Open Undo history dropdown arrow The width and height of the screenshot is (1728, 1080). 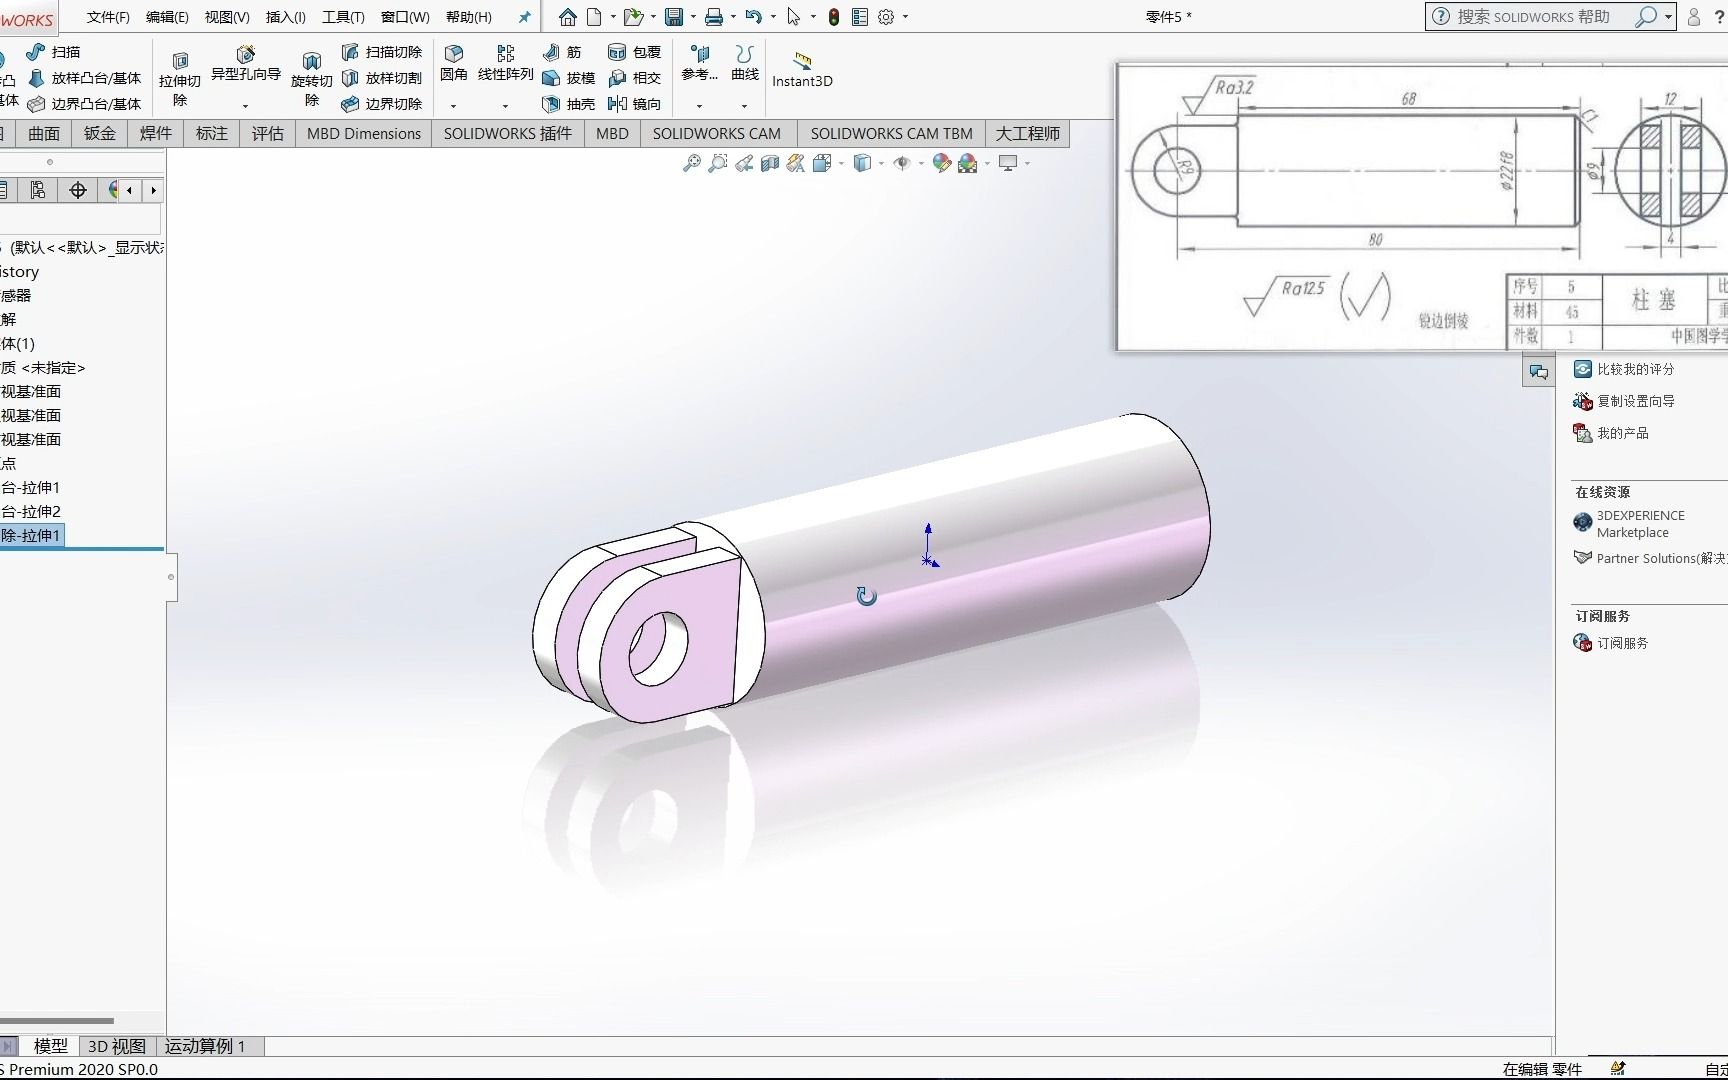click(x=772, y=17)
